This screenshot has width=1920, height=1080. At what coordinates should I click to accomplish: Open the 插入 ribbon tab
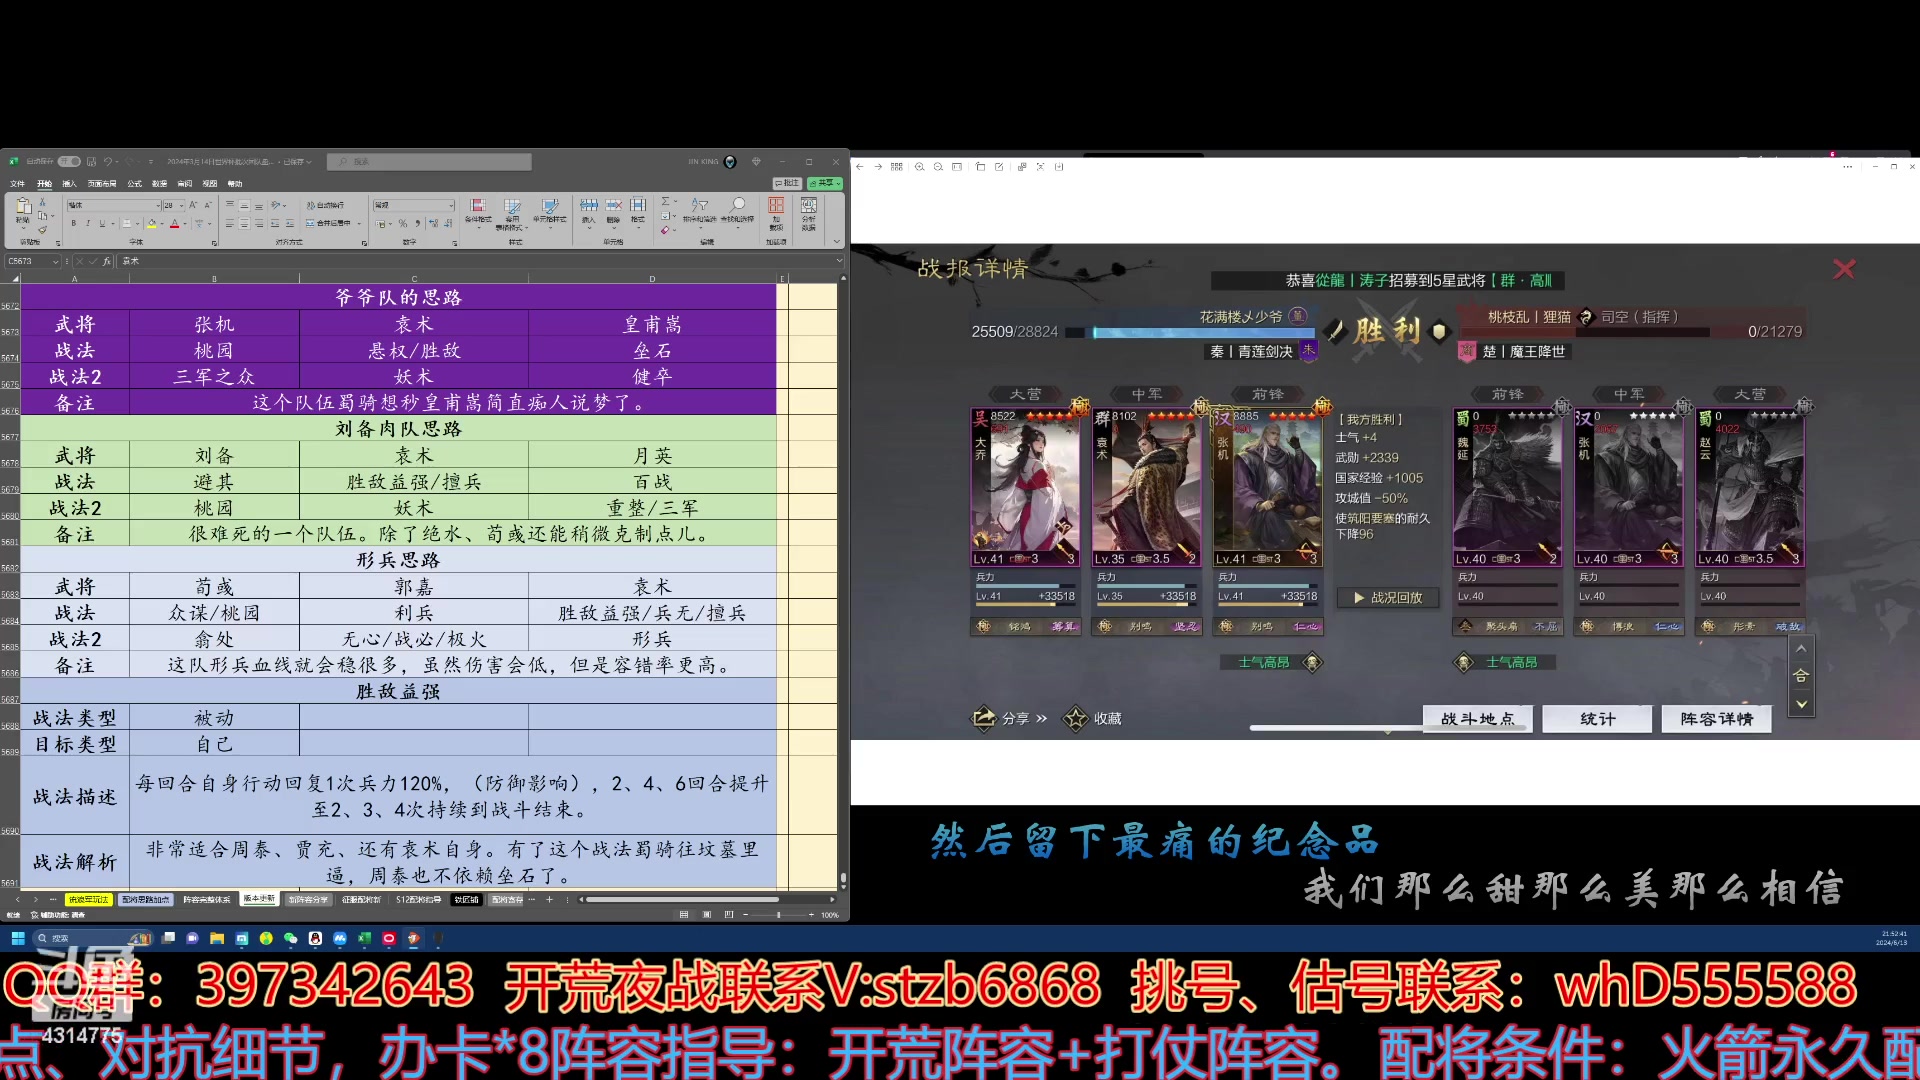69,184
